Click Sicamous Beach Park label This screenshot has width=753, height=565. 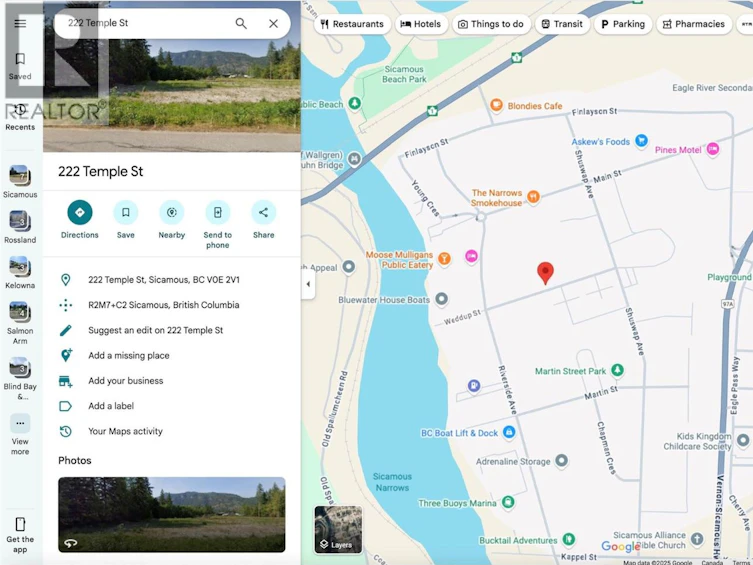(404, 74)
